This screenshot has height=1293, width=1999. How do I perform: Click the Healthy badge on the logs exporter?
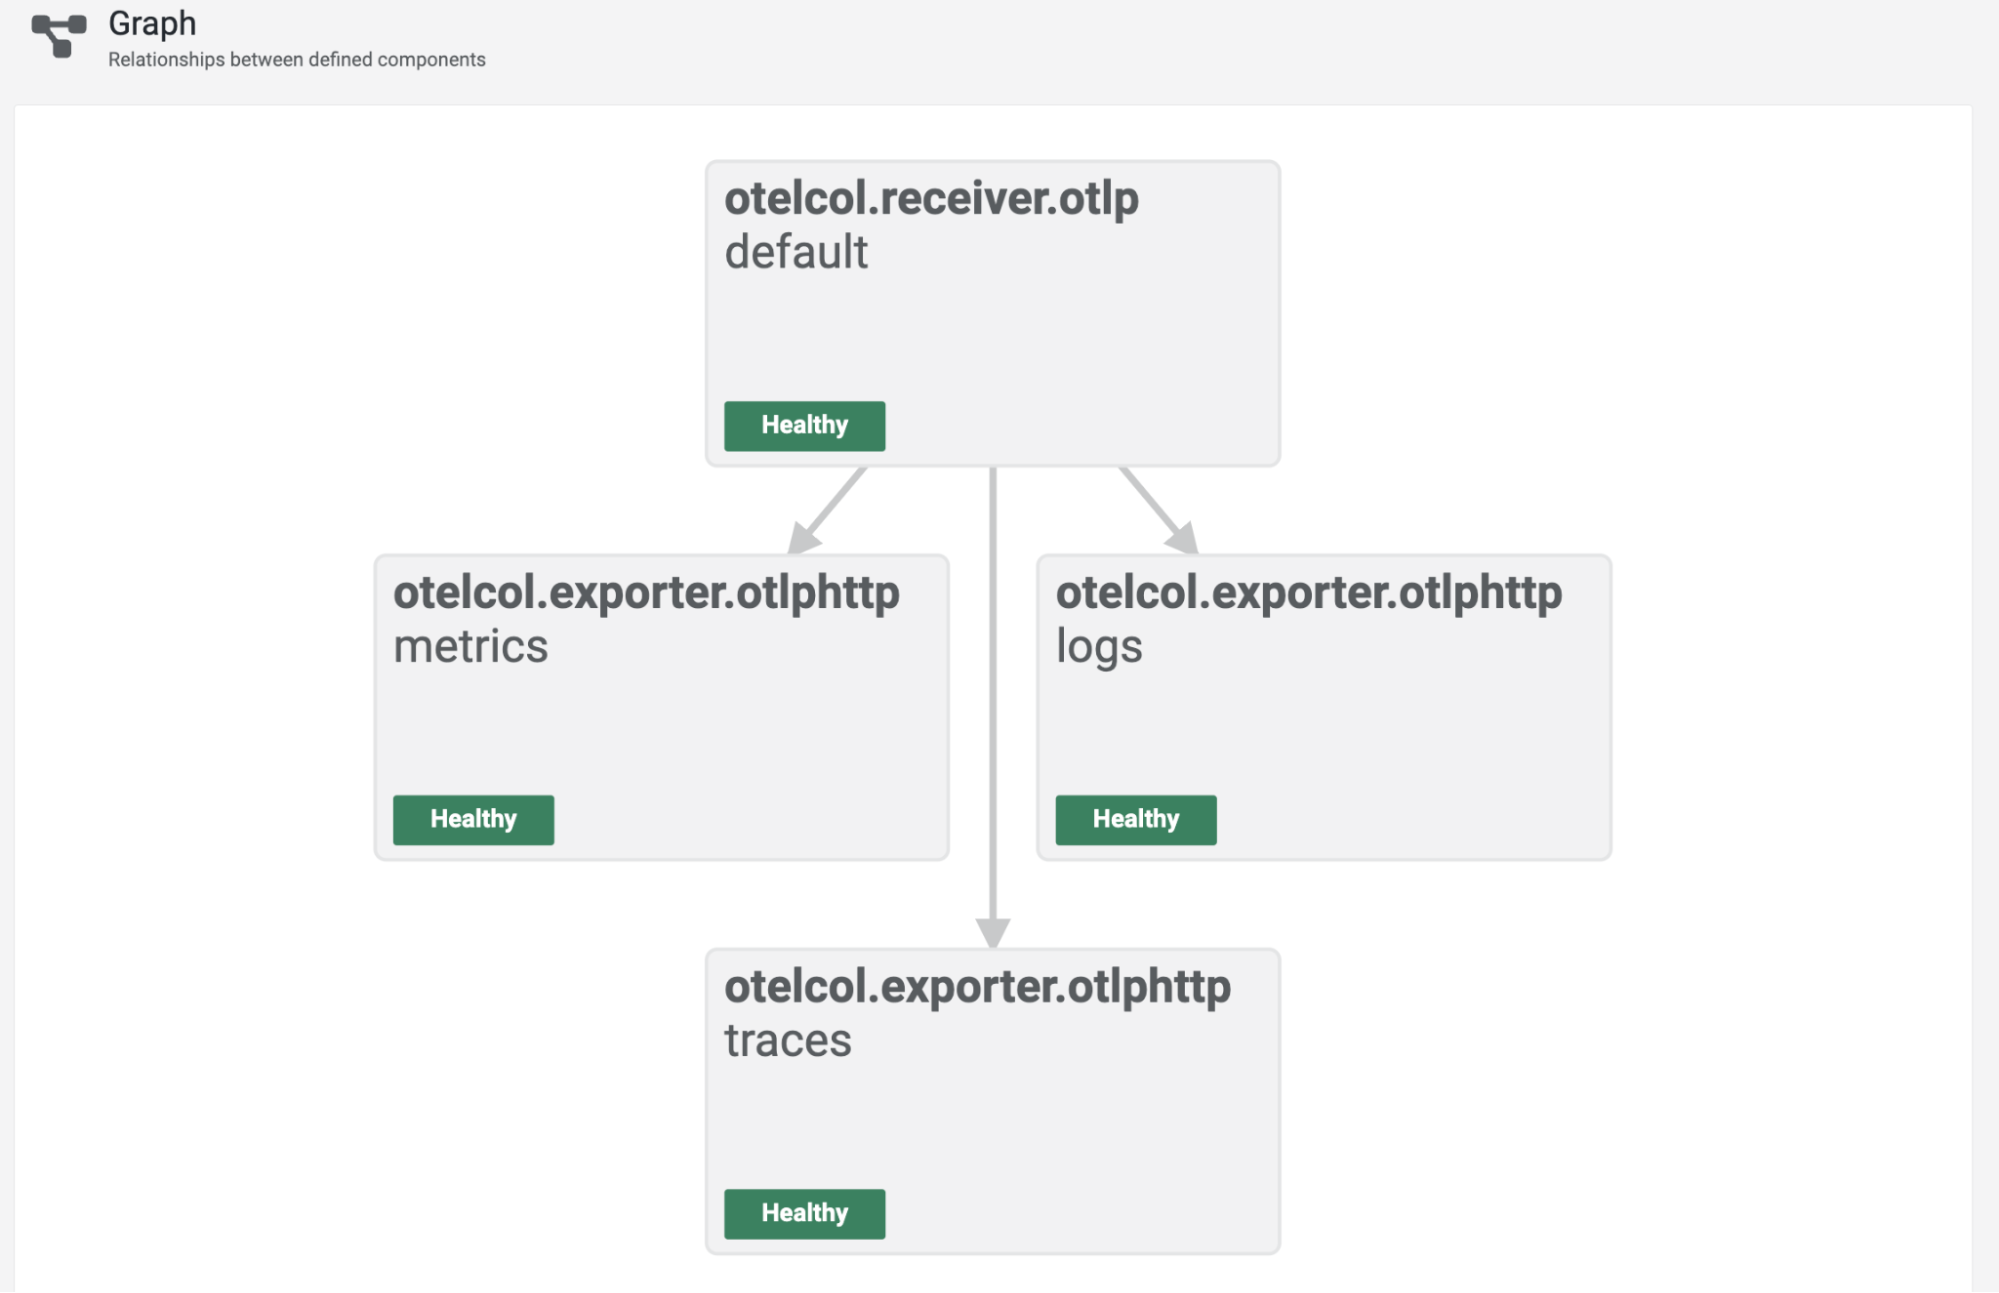[1135, 819]
